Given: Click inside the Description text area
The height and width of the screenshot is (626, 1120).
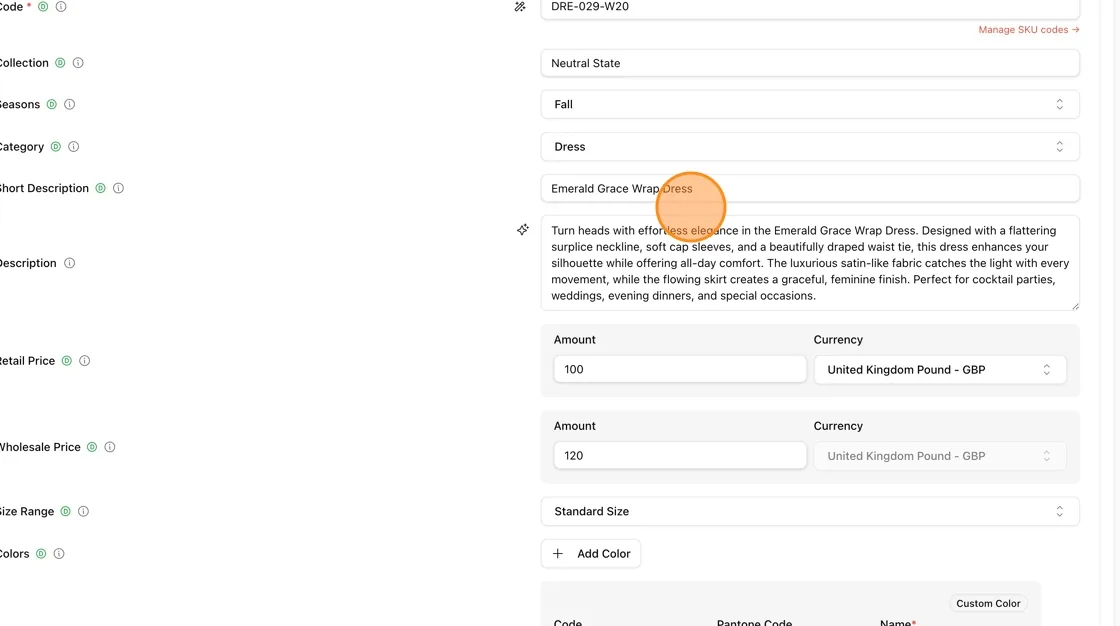Looking at the screenshot, I should [810, 263].
